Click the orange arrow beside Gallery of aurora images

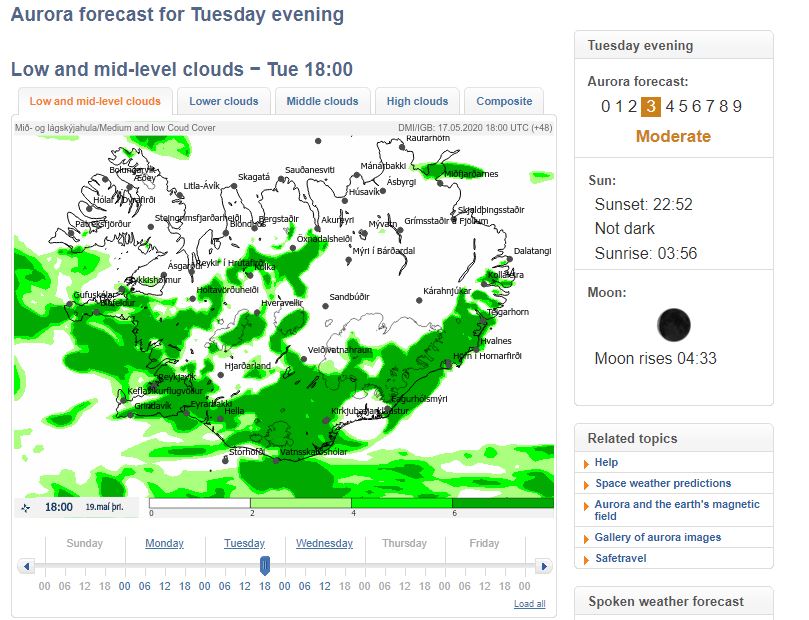(x=586, y=539)
